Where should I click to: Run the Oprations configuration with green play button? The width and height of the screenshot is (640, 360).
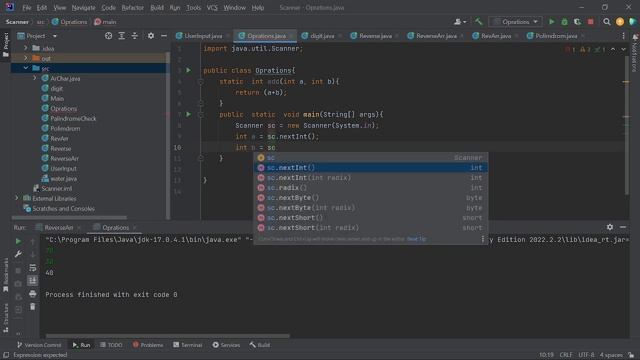coord(551,22)
